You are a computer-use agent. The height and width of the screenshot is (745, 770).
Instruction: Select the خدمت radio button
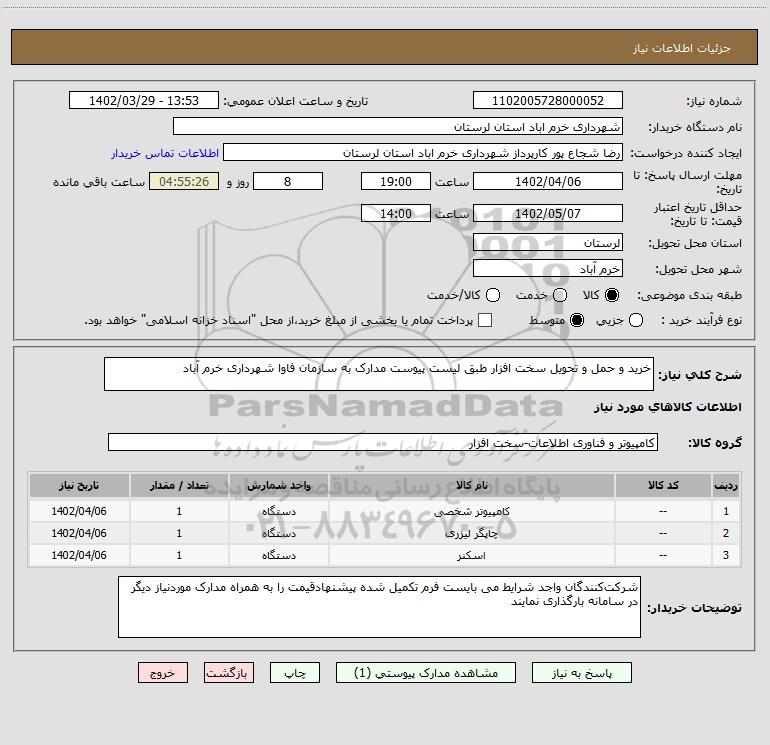560,295
